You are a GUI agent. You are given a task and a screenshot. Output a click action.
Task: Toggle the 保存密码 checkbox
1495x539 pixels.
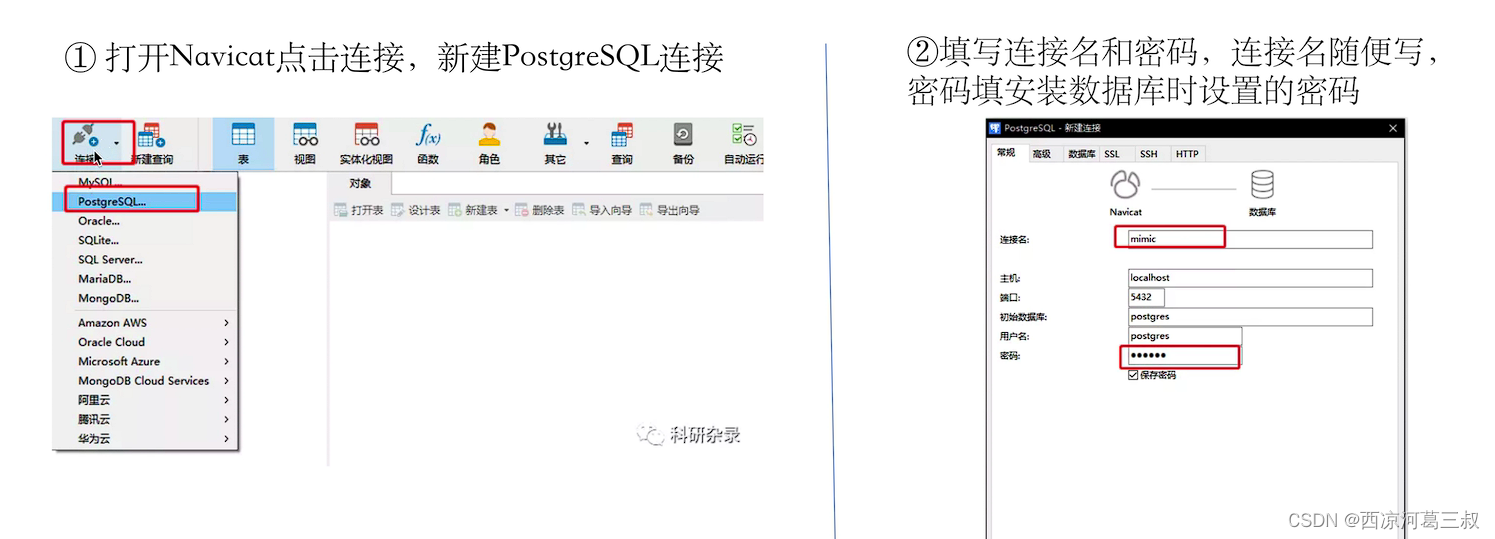(x=1133, y=375)
